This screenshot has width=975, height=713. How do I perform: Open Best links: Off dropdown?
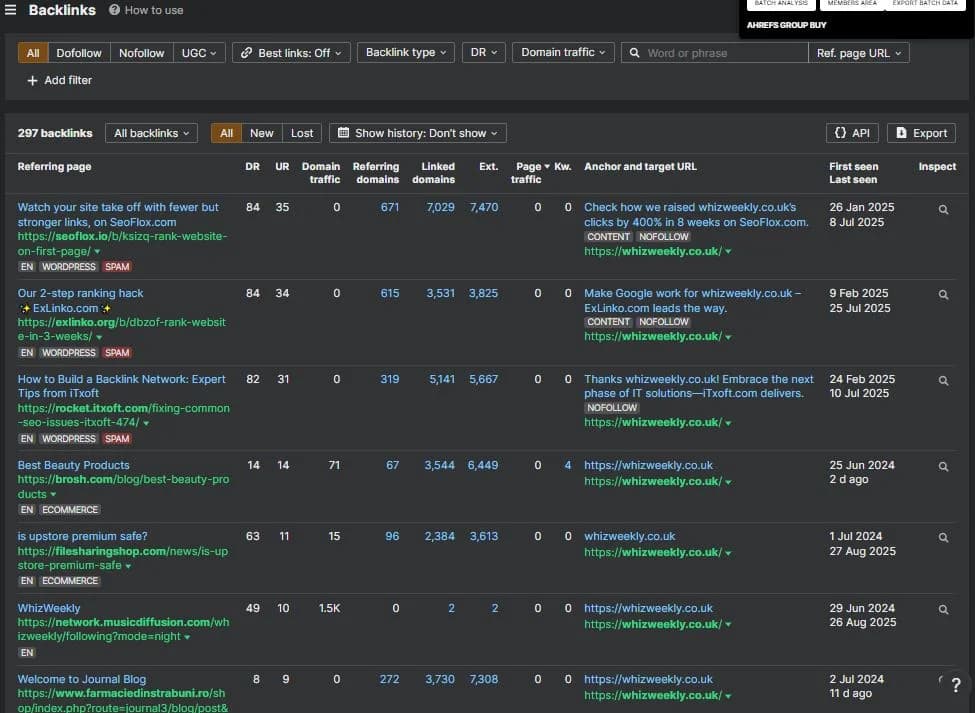tap(292, 53)
